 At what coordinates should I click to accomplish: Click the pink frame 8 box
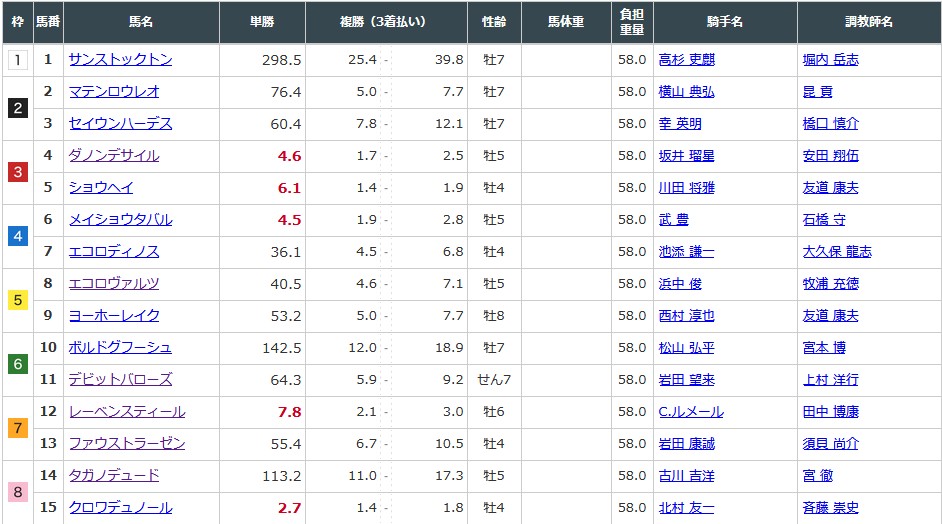pos(17,492)
